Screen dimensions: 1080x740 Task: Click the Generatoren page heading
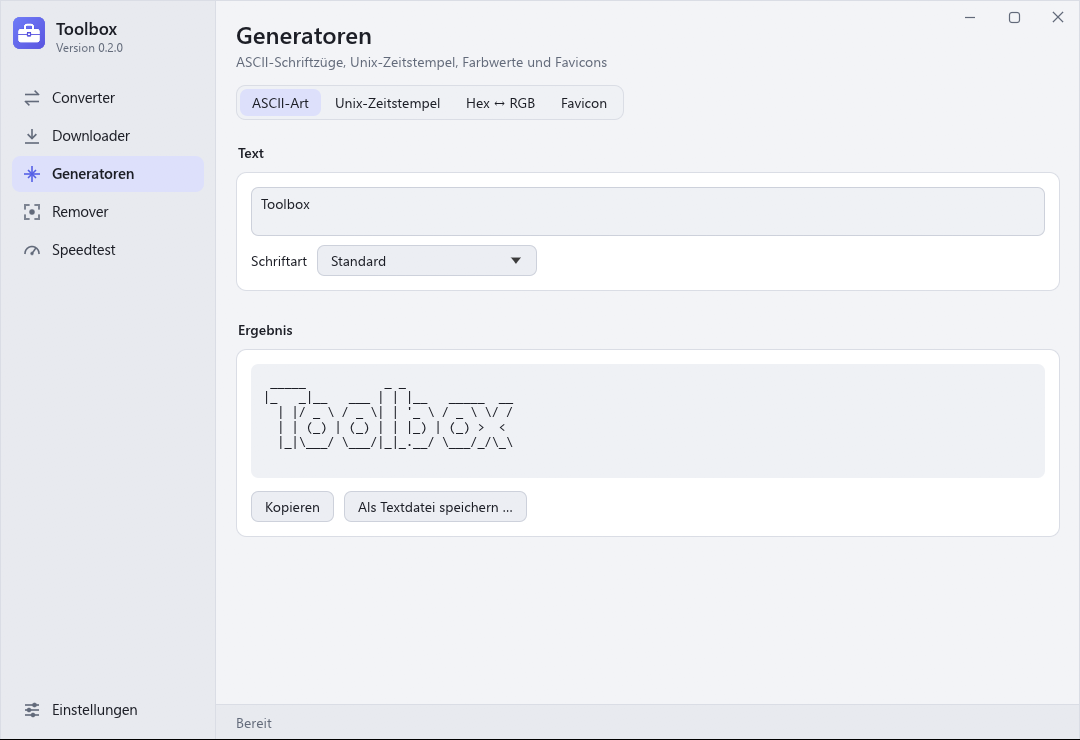pos(304,36)
